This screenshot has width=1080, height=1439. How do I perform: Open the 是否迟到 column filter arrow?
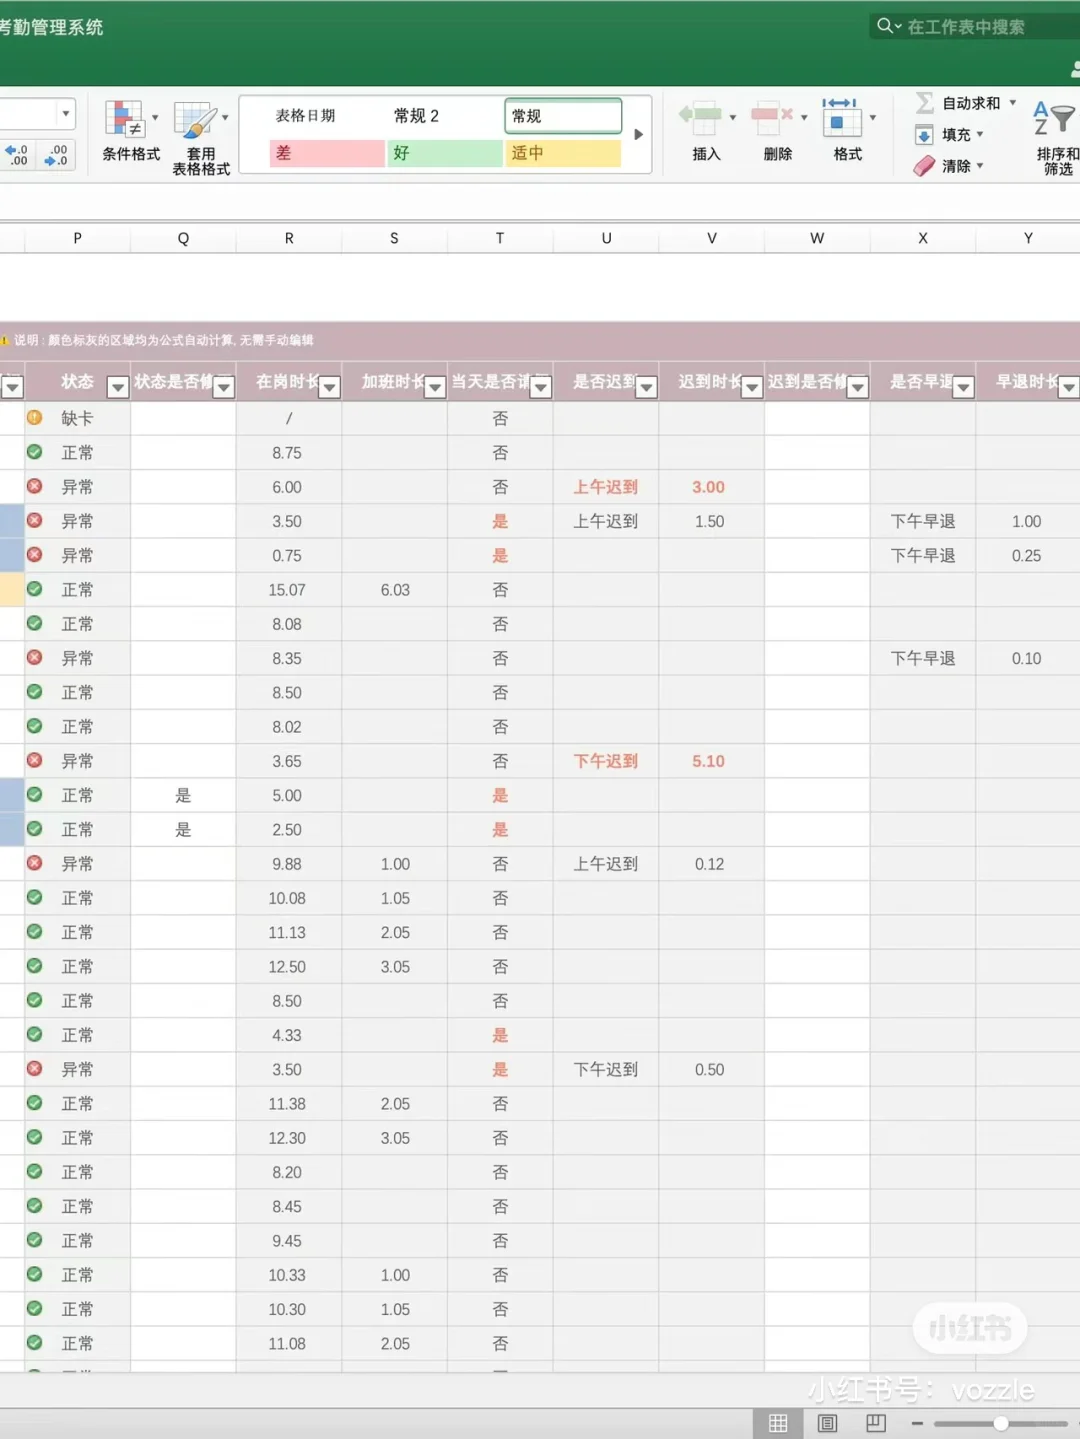pos(646,387)
